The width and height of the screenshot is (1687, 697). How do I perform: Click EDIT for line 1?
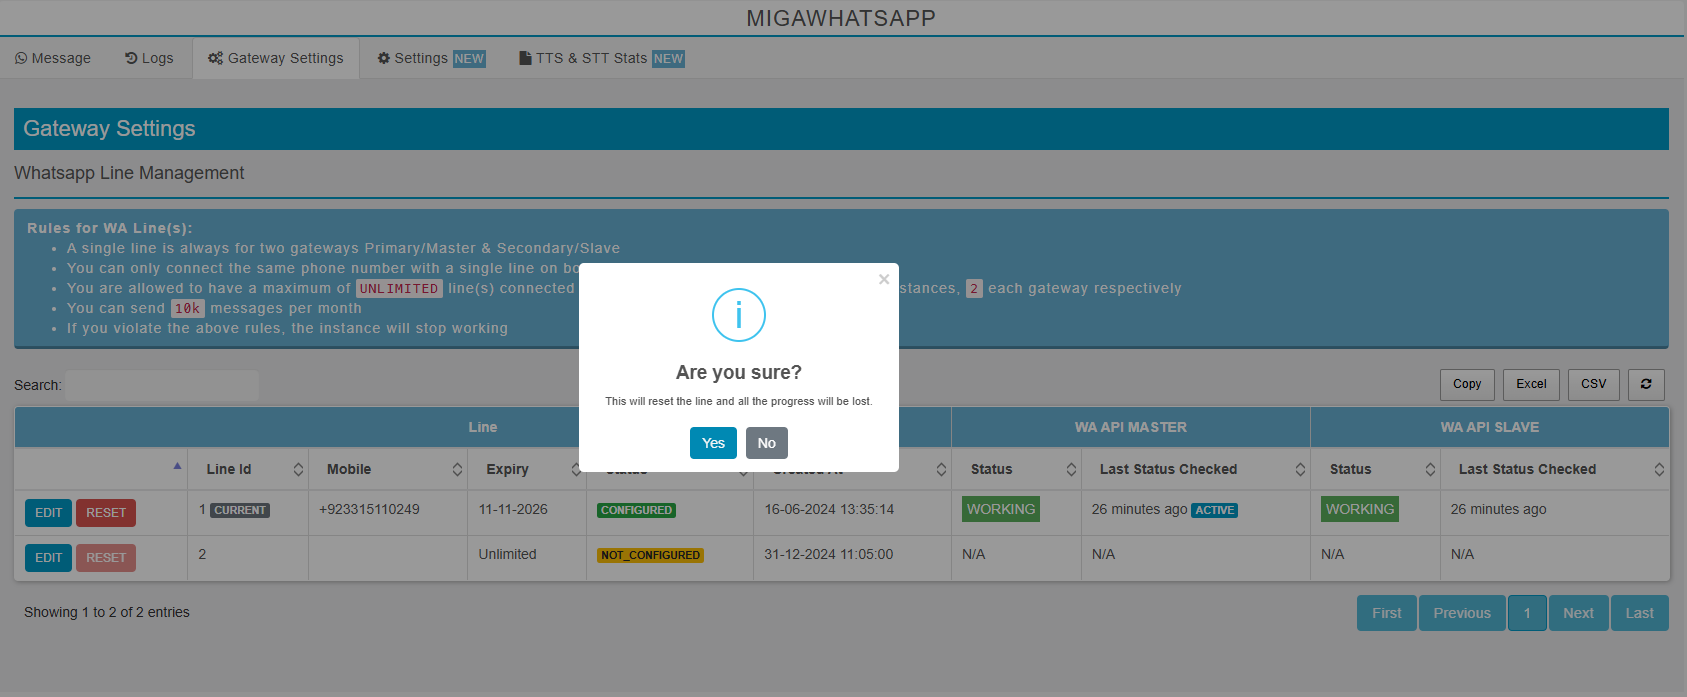pos(48,513)
